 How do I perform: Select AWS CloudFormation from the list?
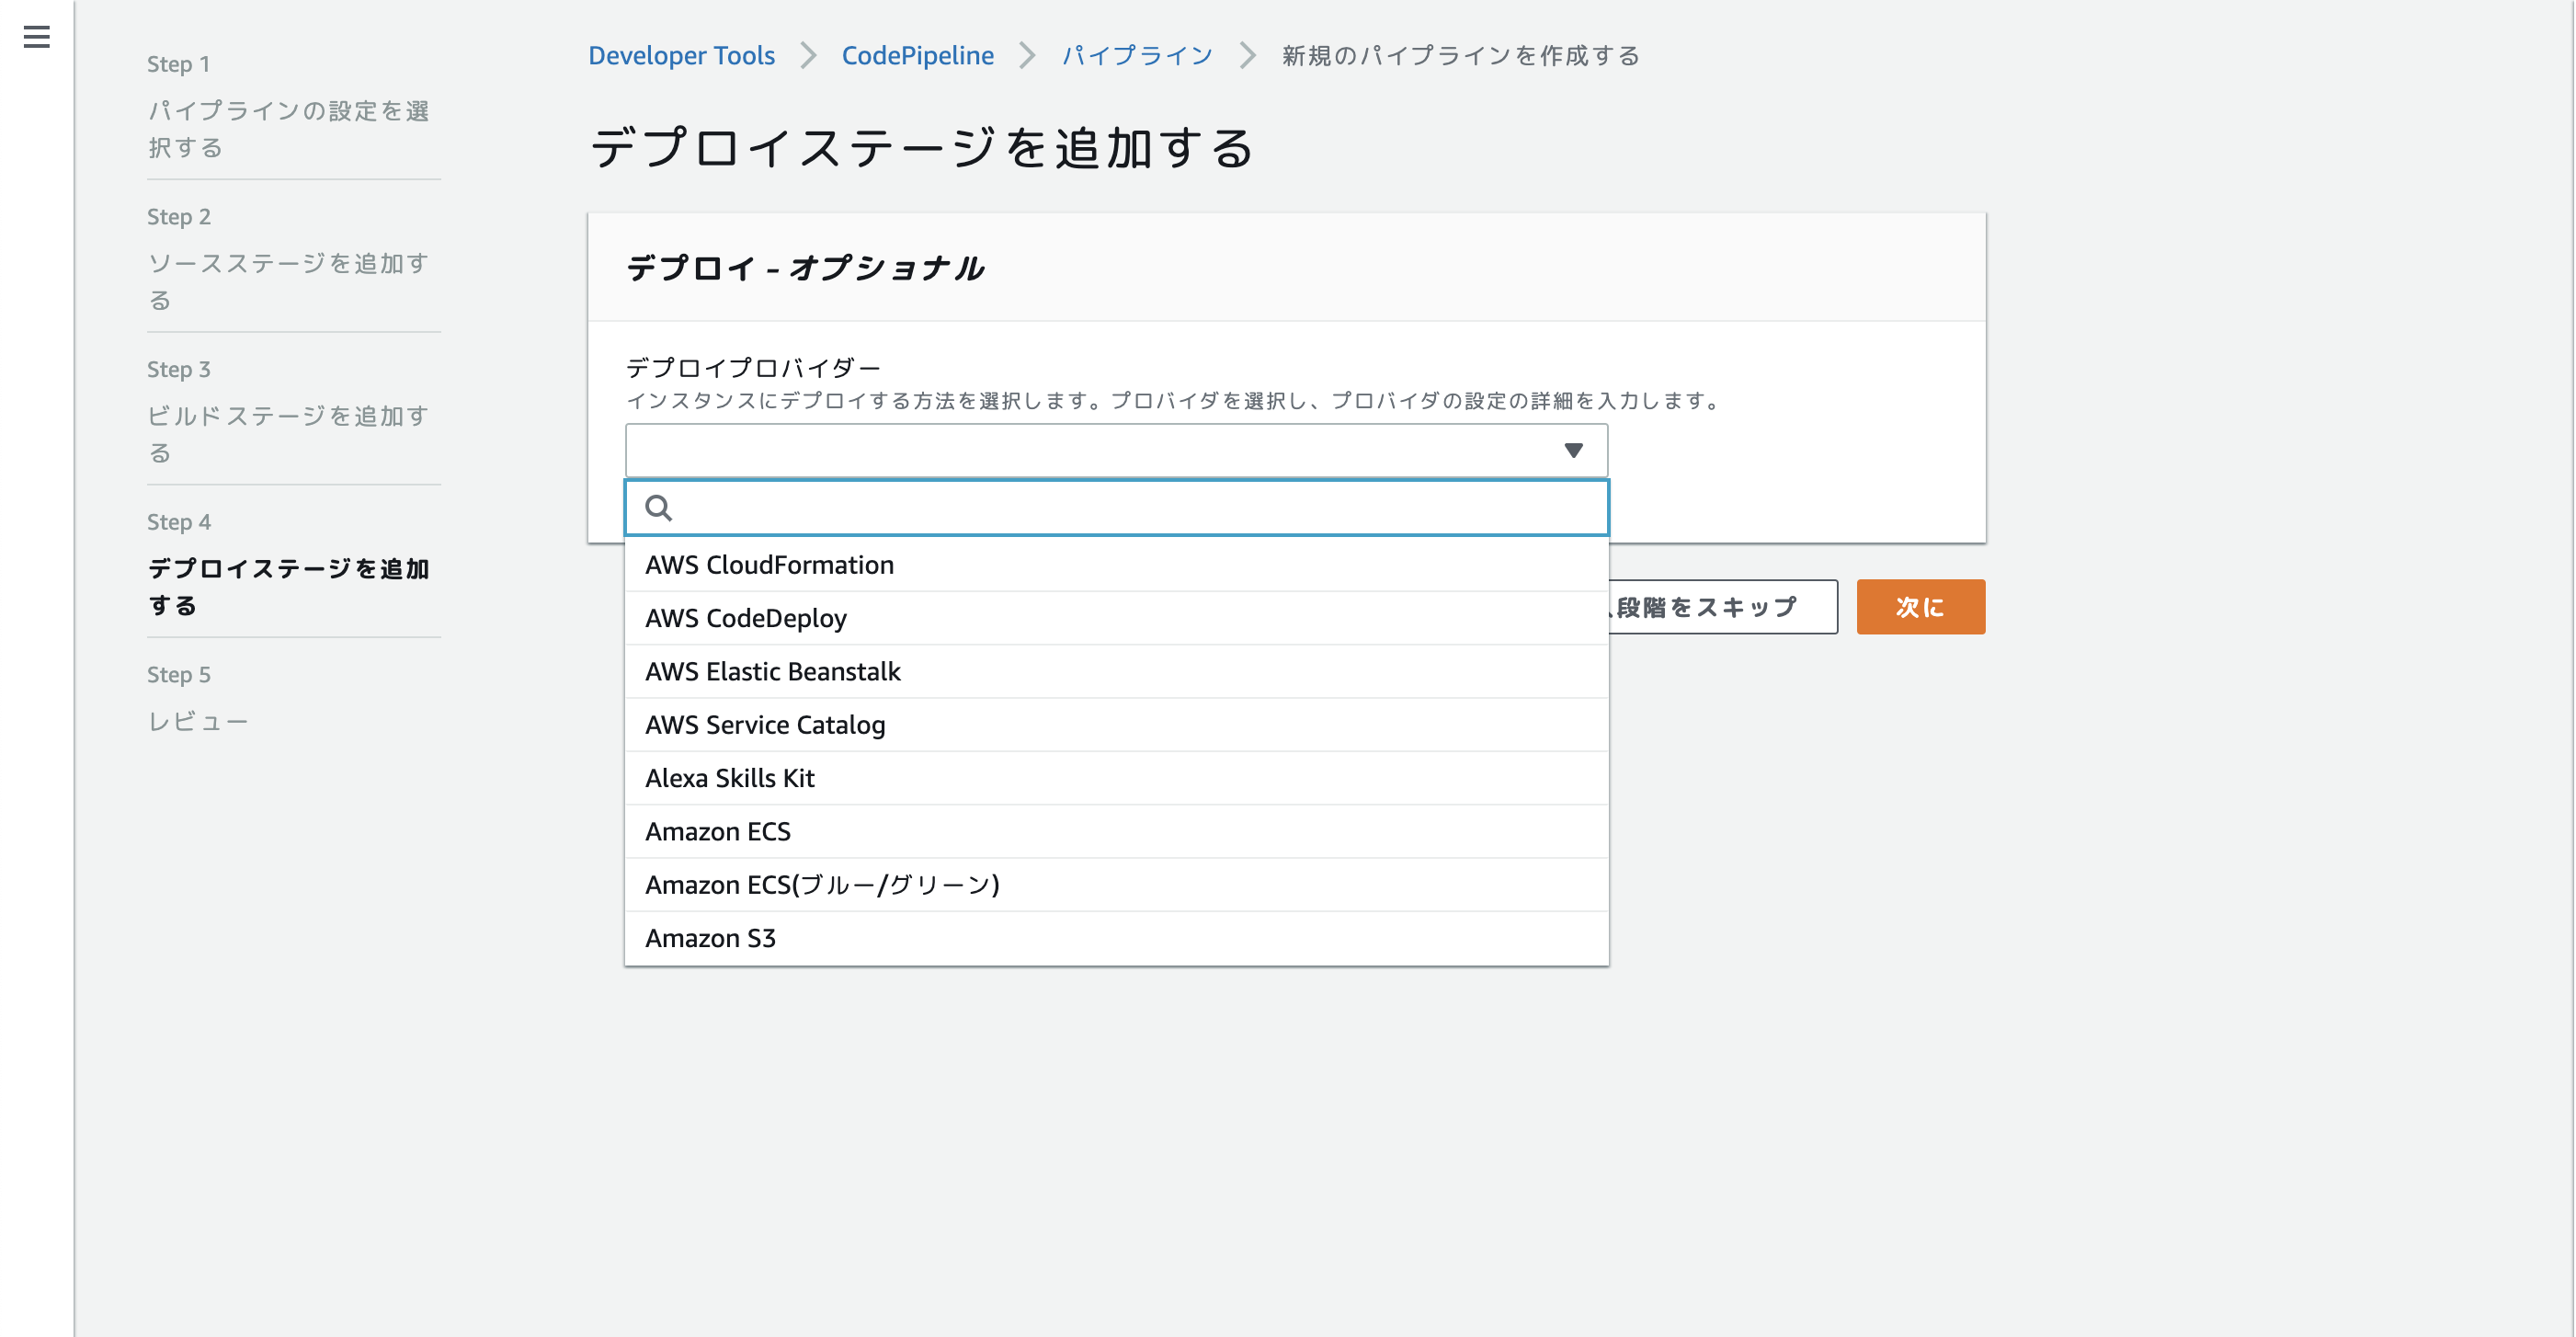pos(1116,565)
